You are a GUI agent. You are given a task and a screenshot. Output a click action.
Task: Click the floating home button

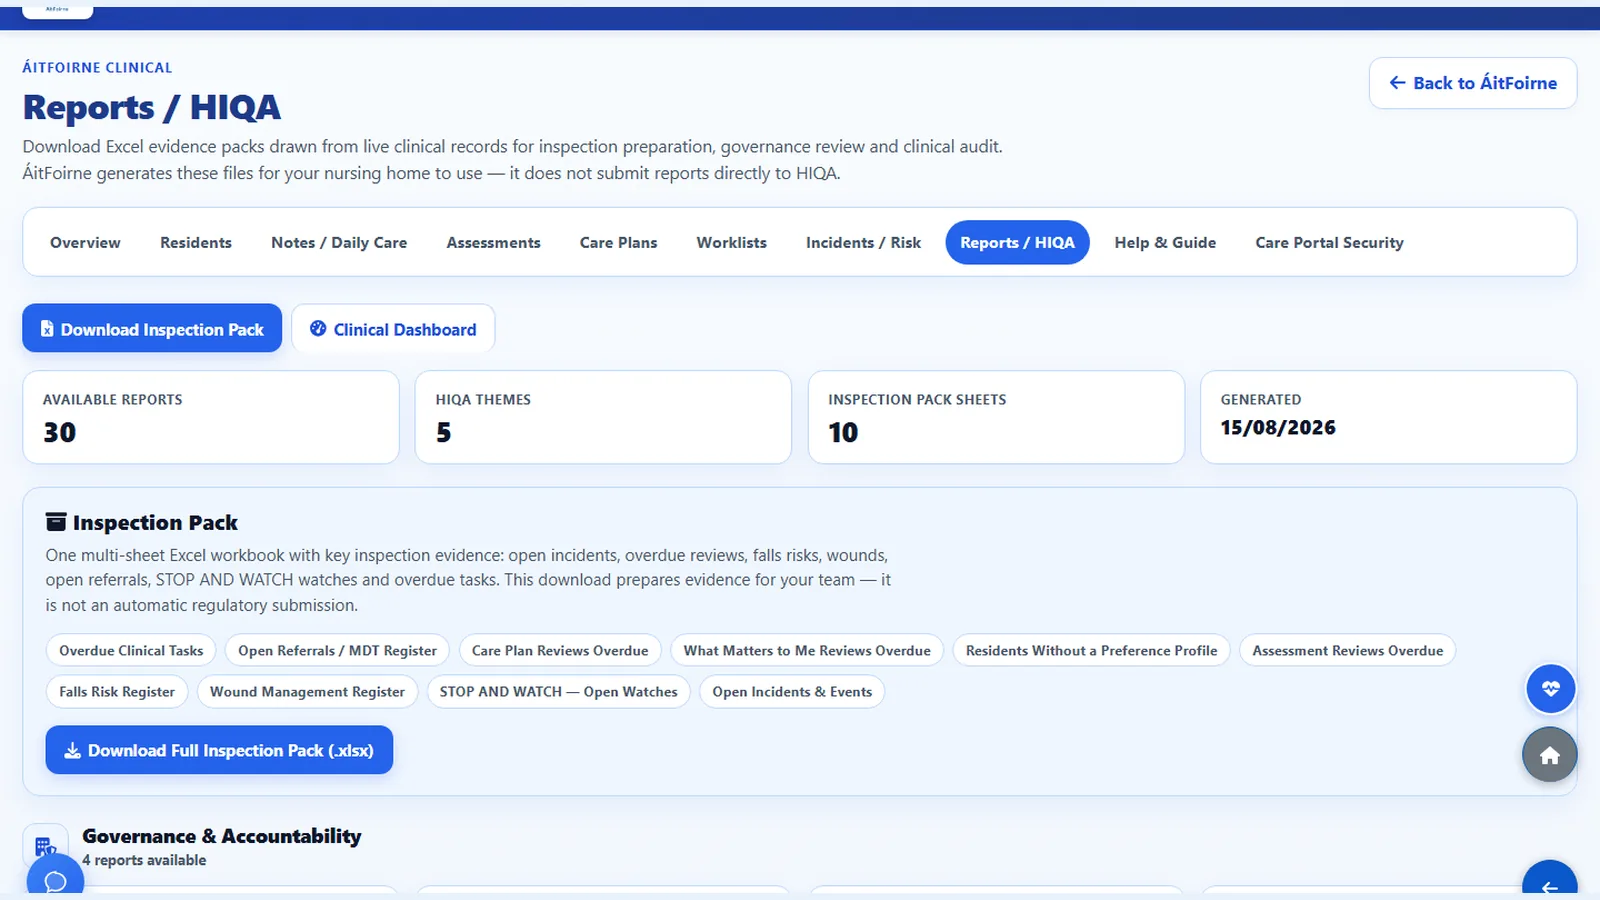point(1550,755)
